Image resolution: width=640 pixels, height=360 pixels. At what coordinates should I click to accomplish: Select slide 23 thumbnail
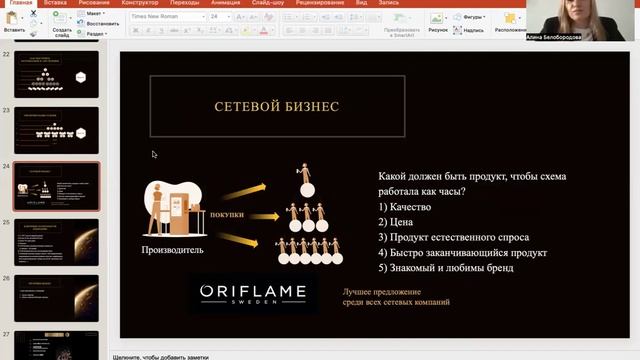(56, 130)
